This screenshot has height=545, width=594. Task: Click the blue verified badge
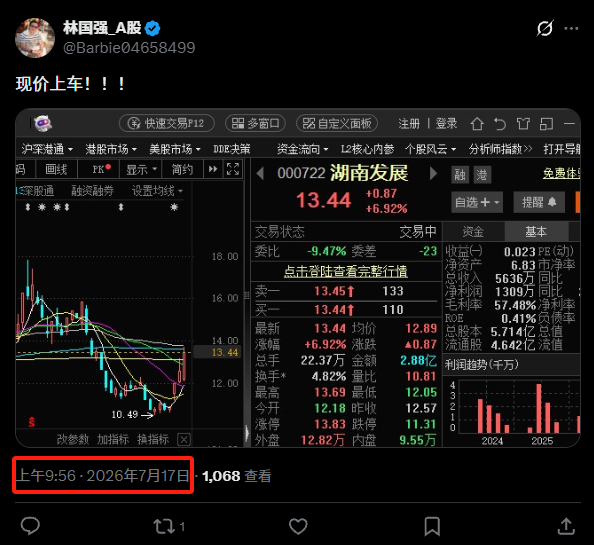[x=152, y=28]
